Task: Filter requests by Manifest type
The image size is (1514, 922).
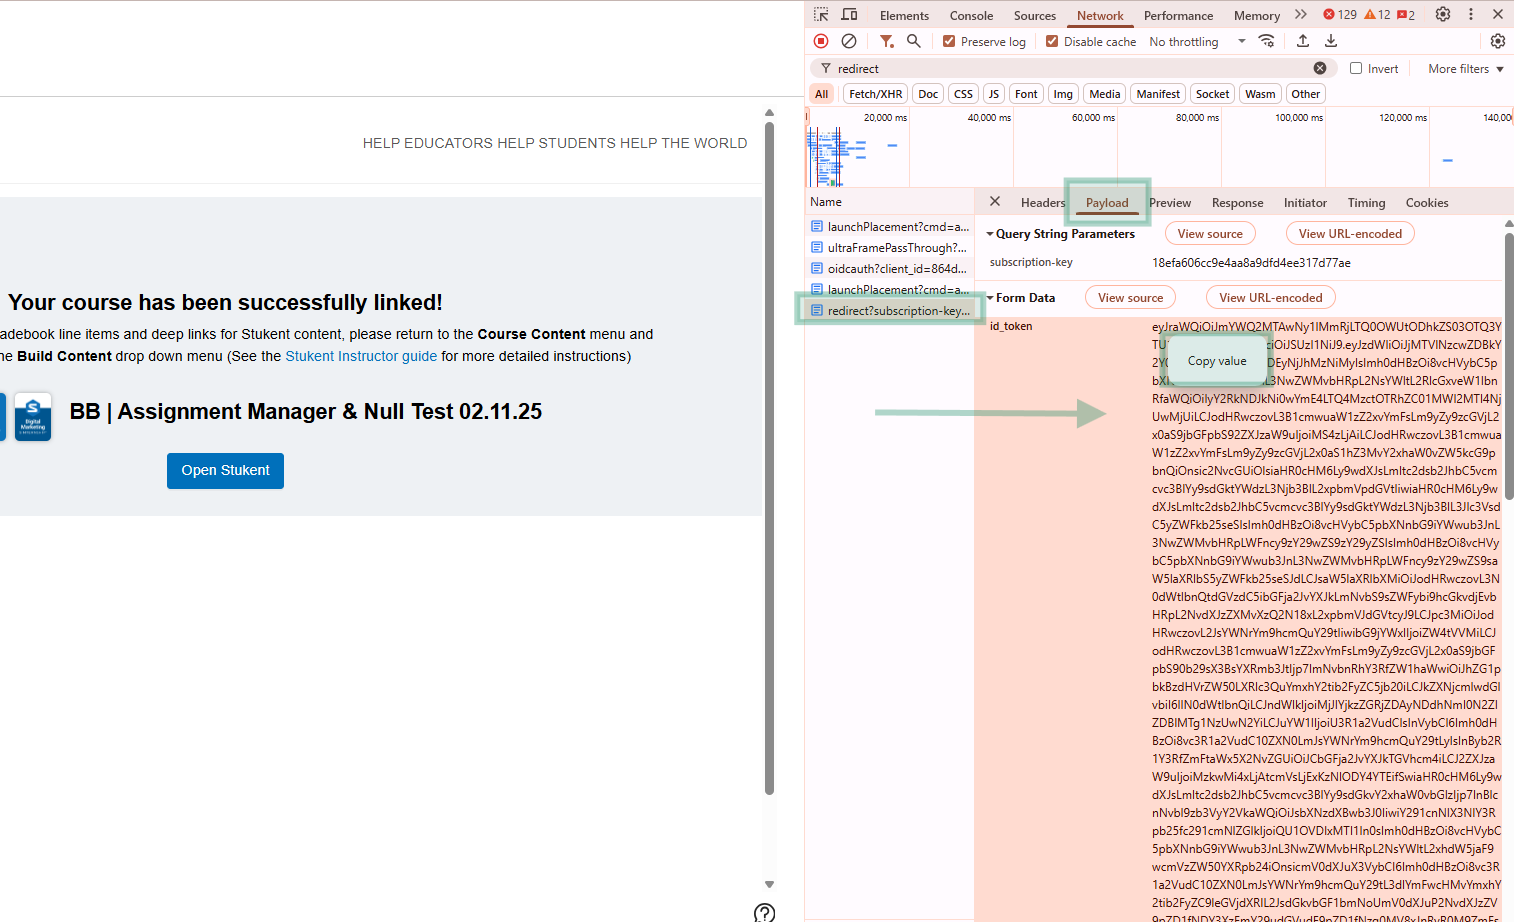Action: click(1158, 94)
